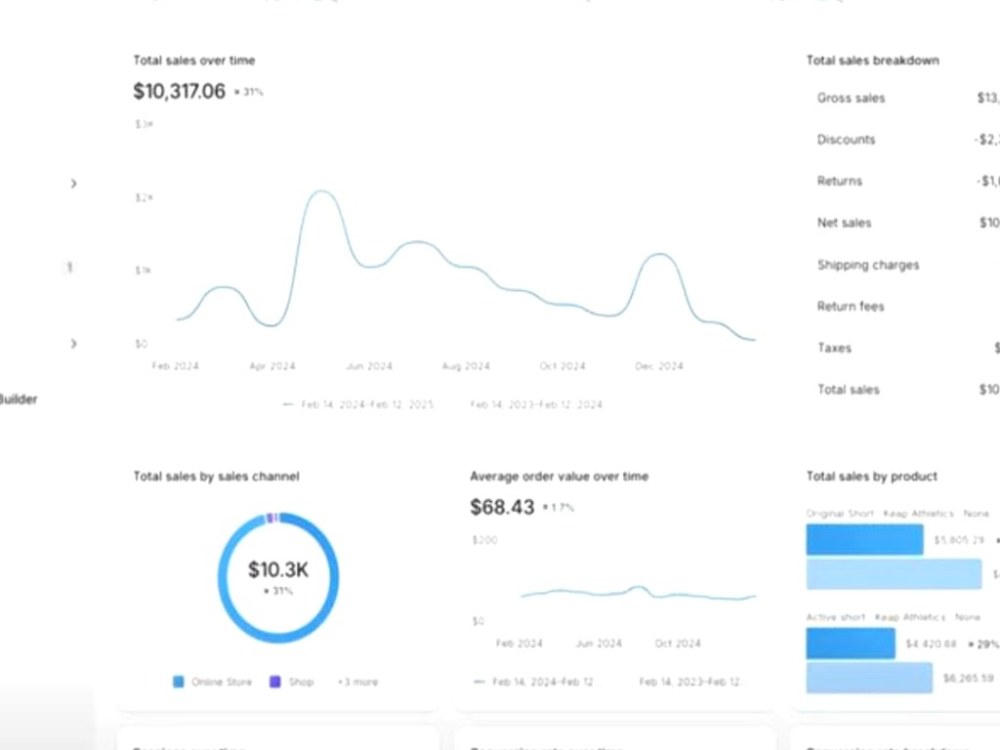Open Total sales by sales channel report
The width and height of the screenshot is (1000, 750).
(x=216, y=476)
